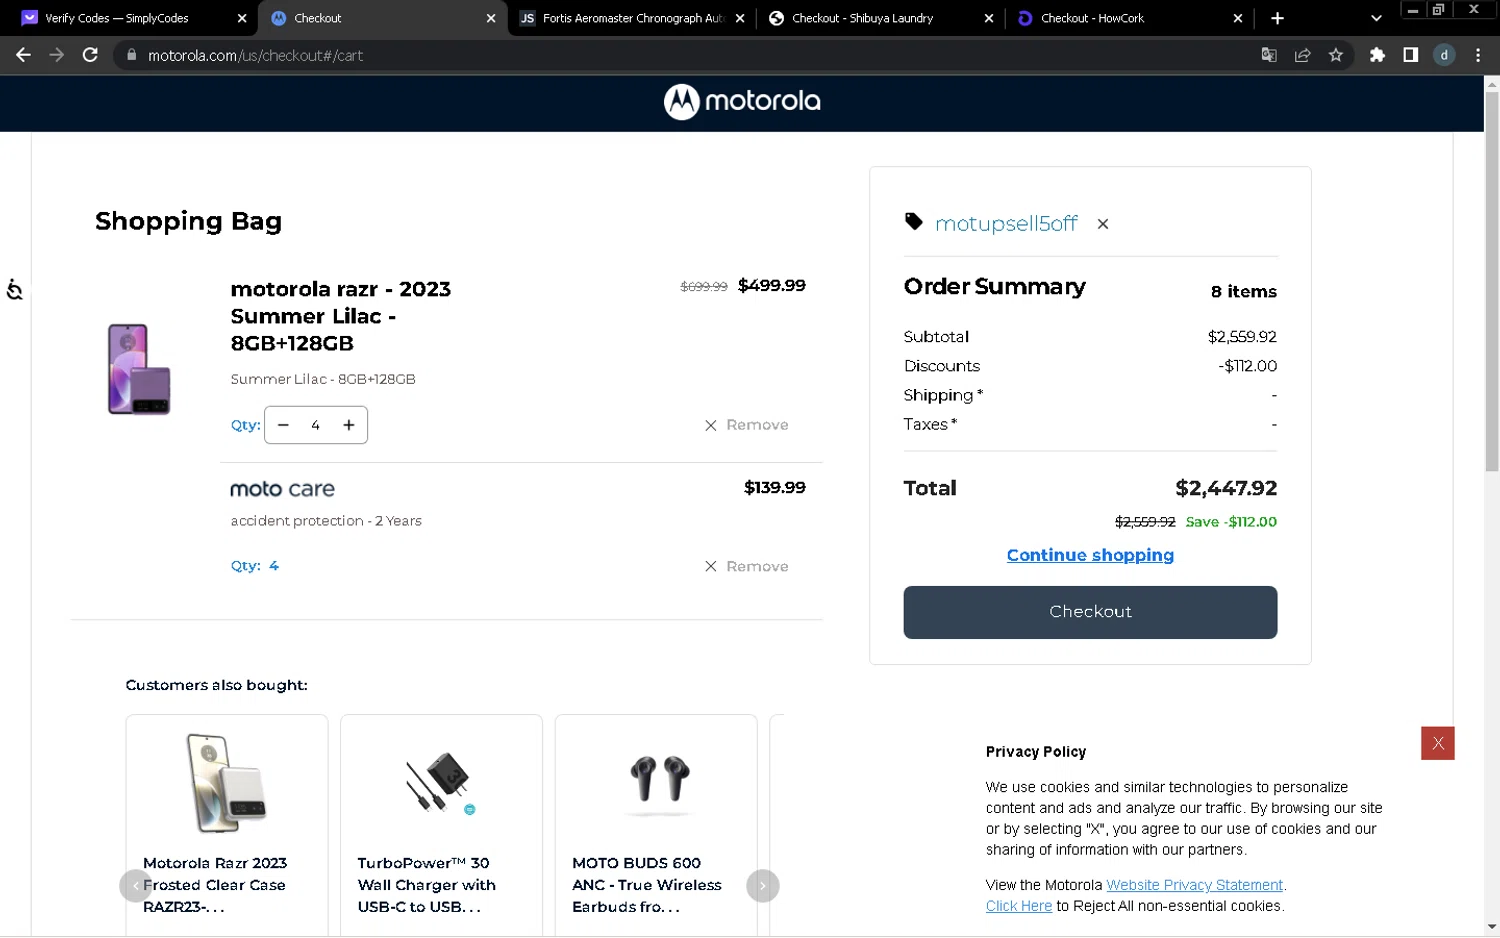The image size is (1500, 938).
Task: Open Chrome three-dot menu
Action: [x=1478, y=55]
